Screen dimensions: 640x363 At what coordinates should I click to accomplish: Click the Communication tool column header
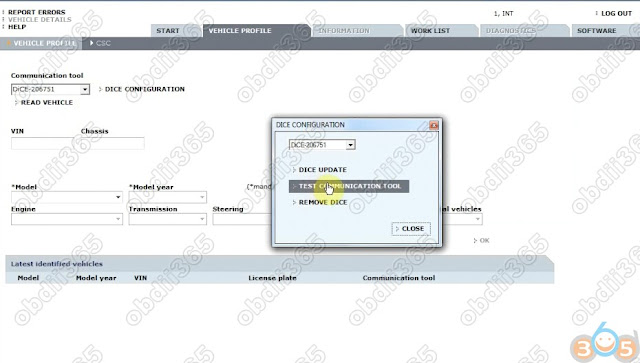pyautogui.click(x=399, y=278)
